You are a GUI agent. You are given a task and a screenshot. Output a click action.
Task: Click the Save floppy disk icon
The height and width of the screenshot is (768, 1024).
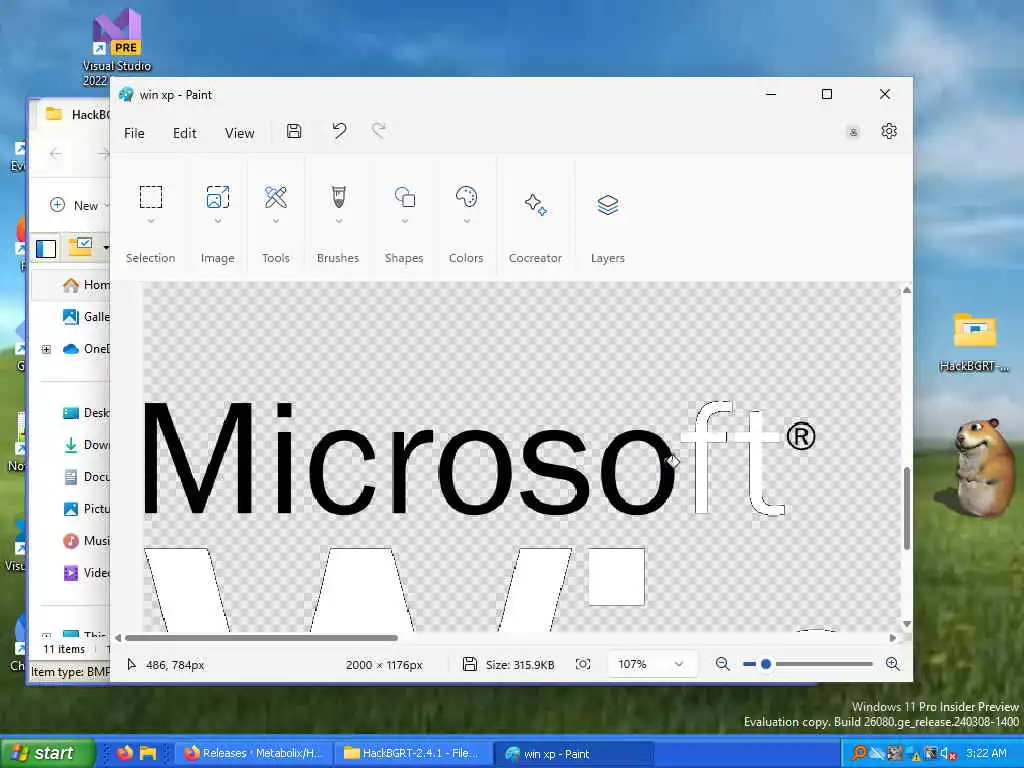click(294, 131)
